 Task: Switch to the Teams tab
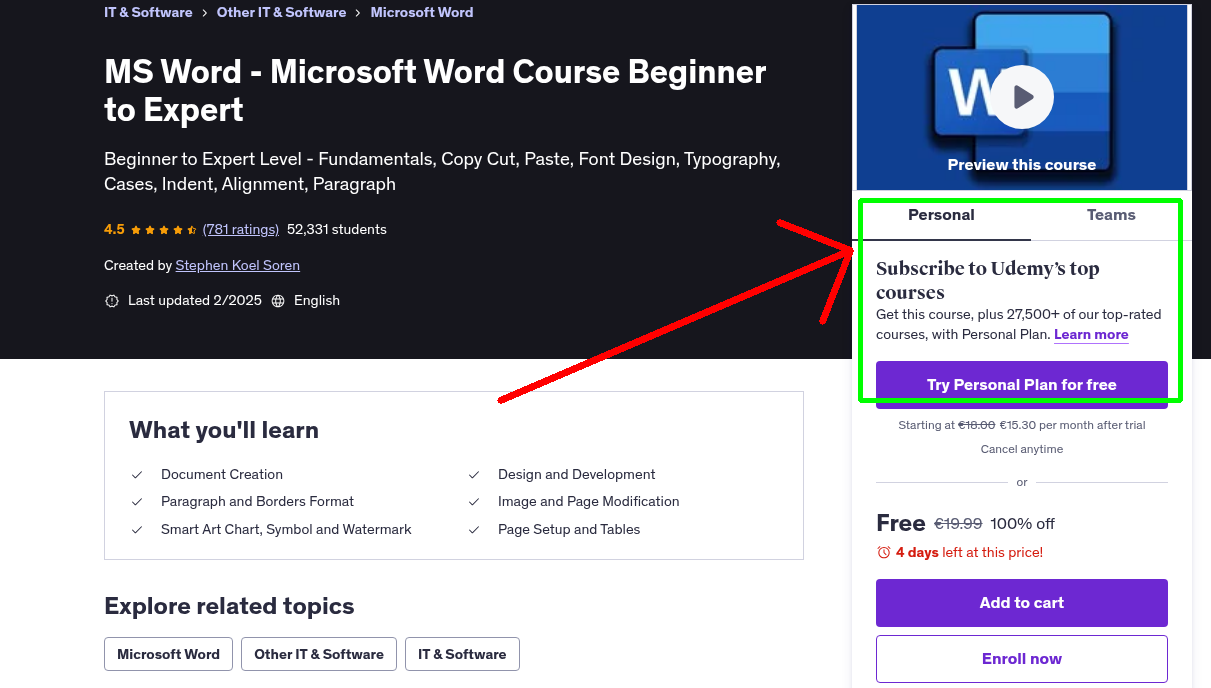[1111, 215]
